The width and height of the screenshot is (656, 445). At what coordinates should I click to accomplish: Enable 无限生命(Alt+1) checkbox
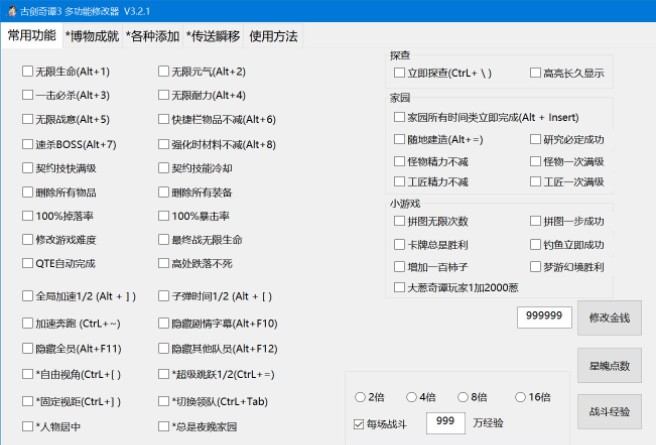pos(28,71)
